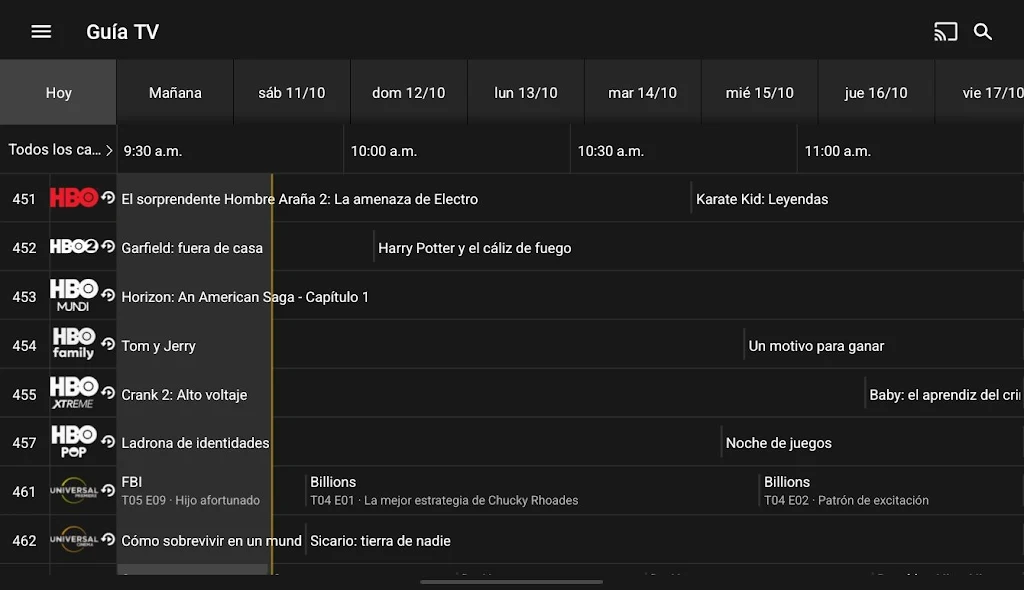The height and width of the screenshot is (590, 1024).
Task: Open Noche de juegos on HBO Pop
Action: pyautogui.click(x=779, y=443)
